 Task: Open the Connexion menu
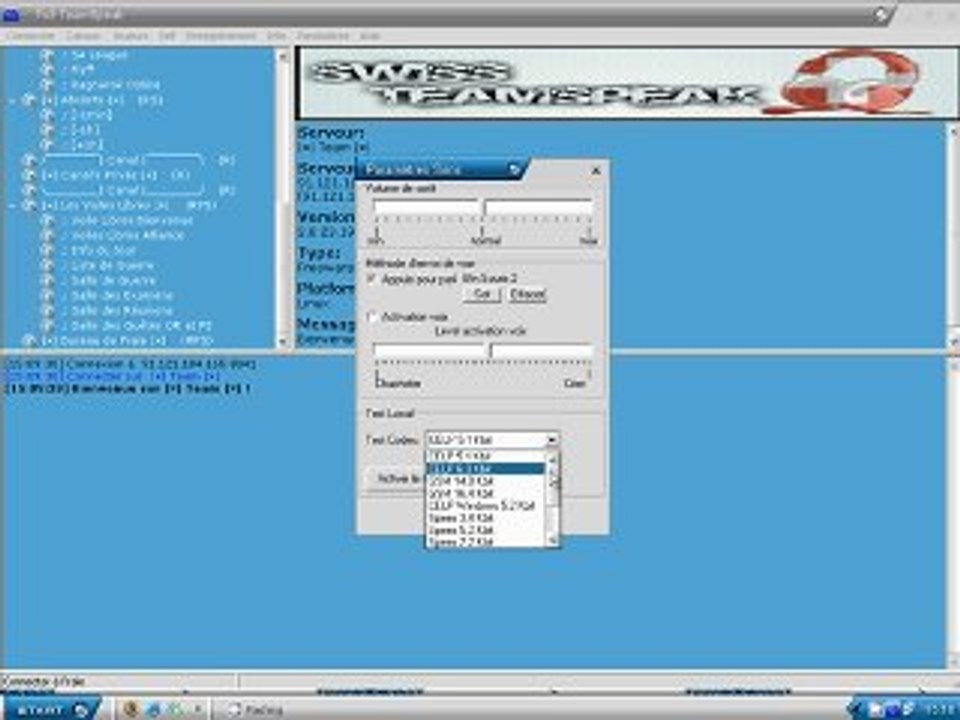point(30,36)
